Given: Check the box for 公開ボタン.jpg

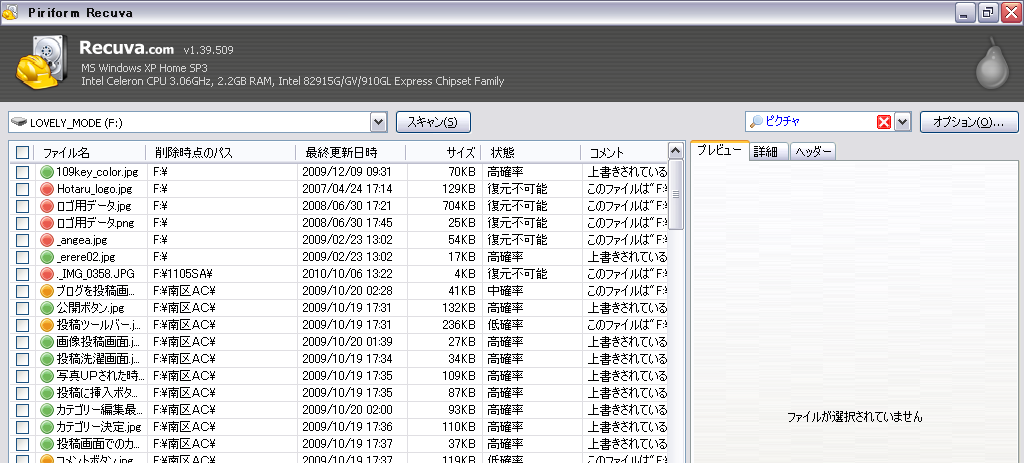Looking at the screenshot, I should point(23,308).
